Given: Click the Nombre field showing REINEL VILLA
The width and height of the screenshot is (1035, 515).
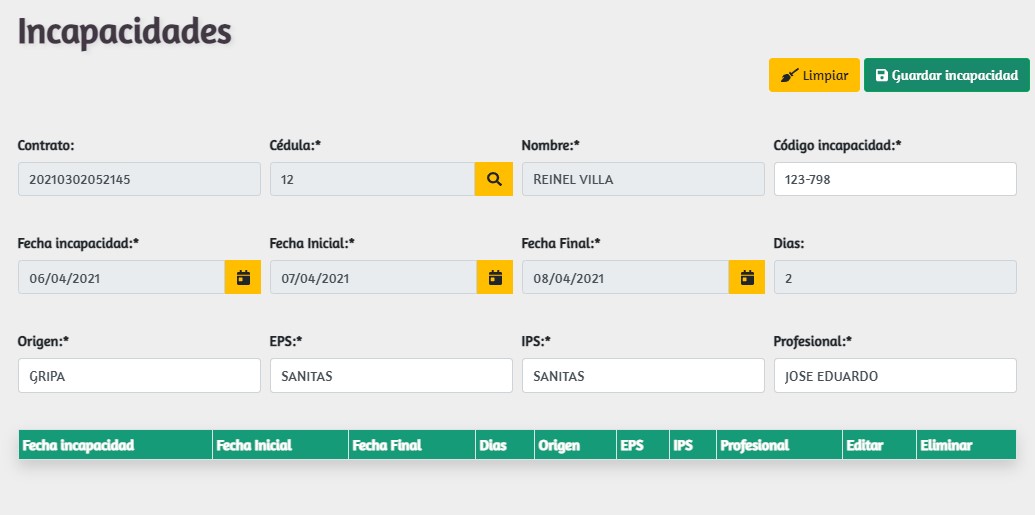Looking at the screenshot, I should pyautogui.click(x=643, y=179).
